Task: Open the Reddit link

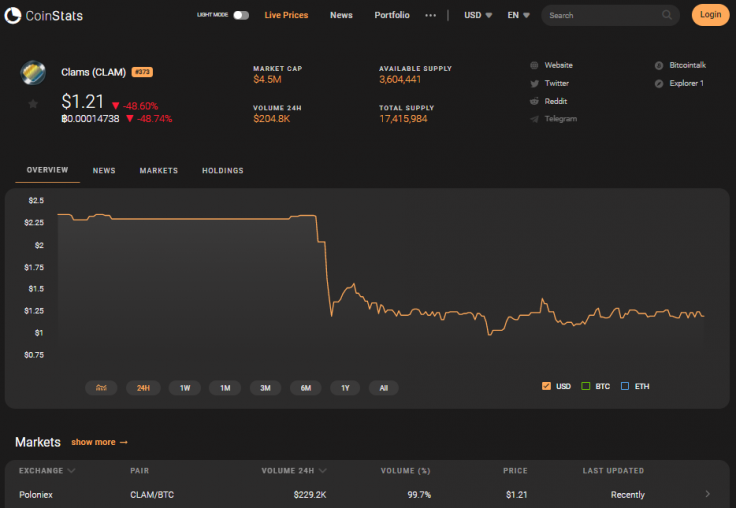Action: [x=555, y=101]
